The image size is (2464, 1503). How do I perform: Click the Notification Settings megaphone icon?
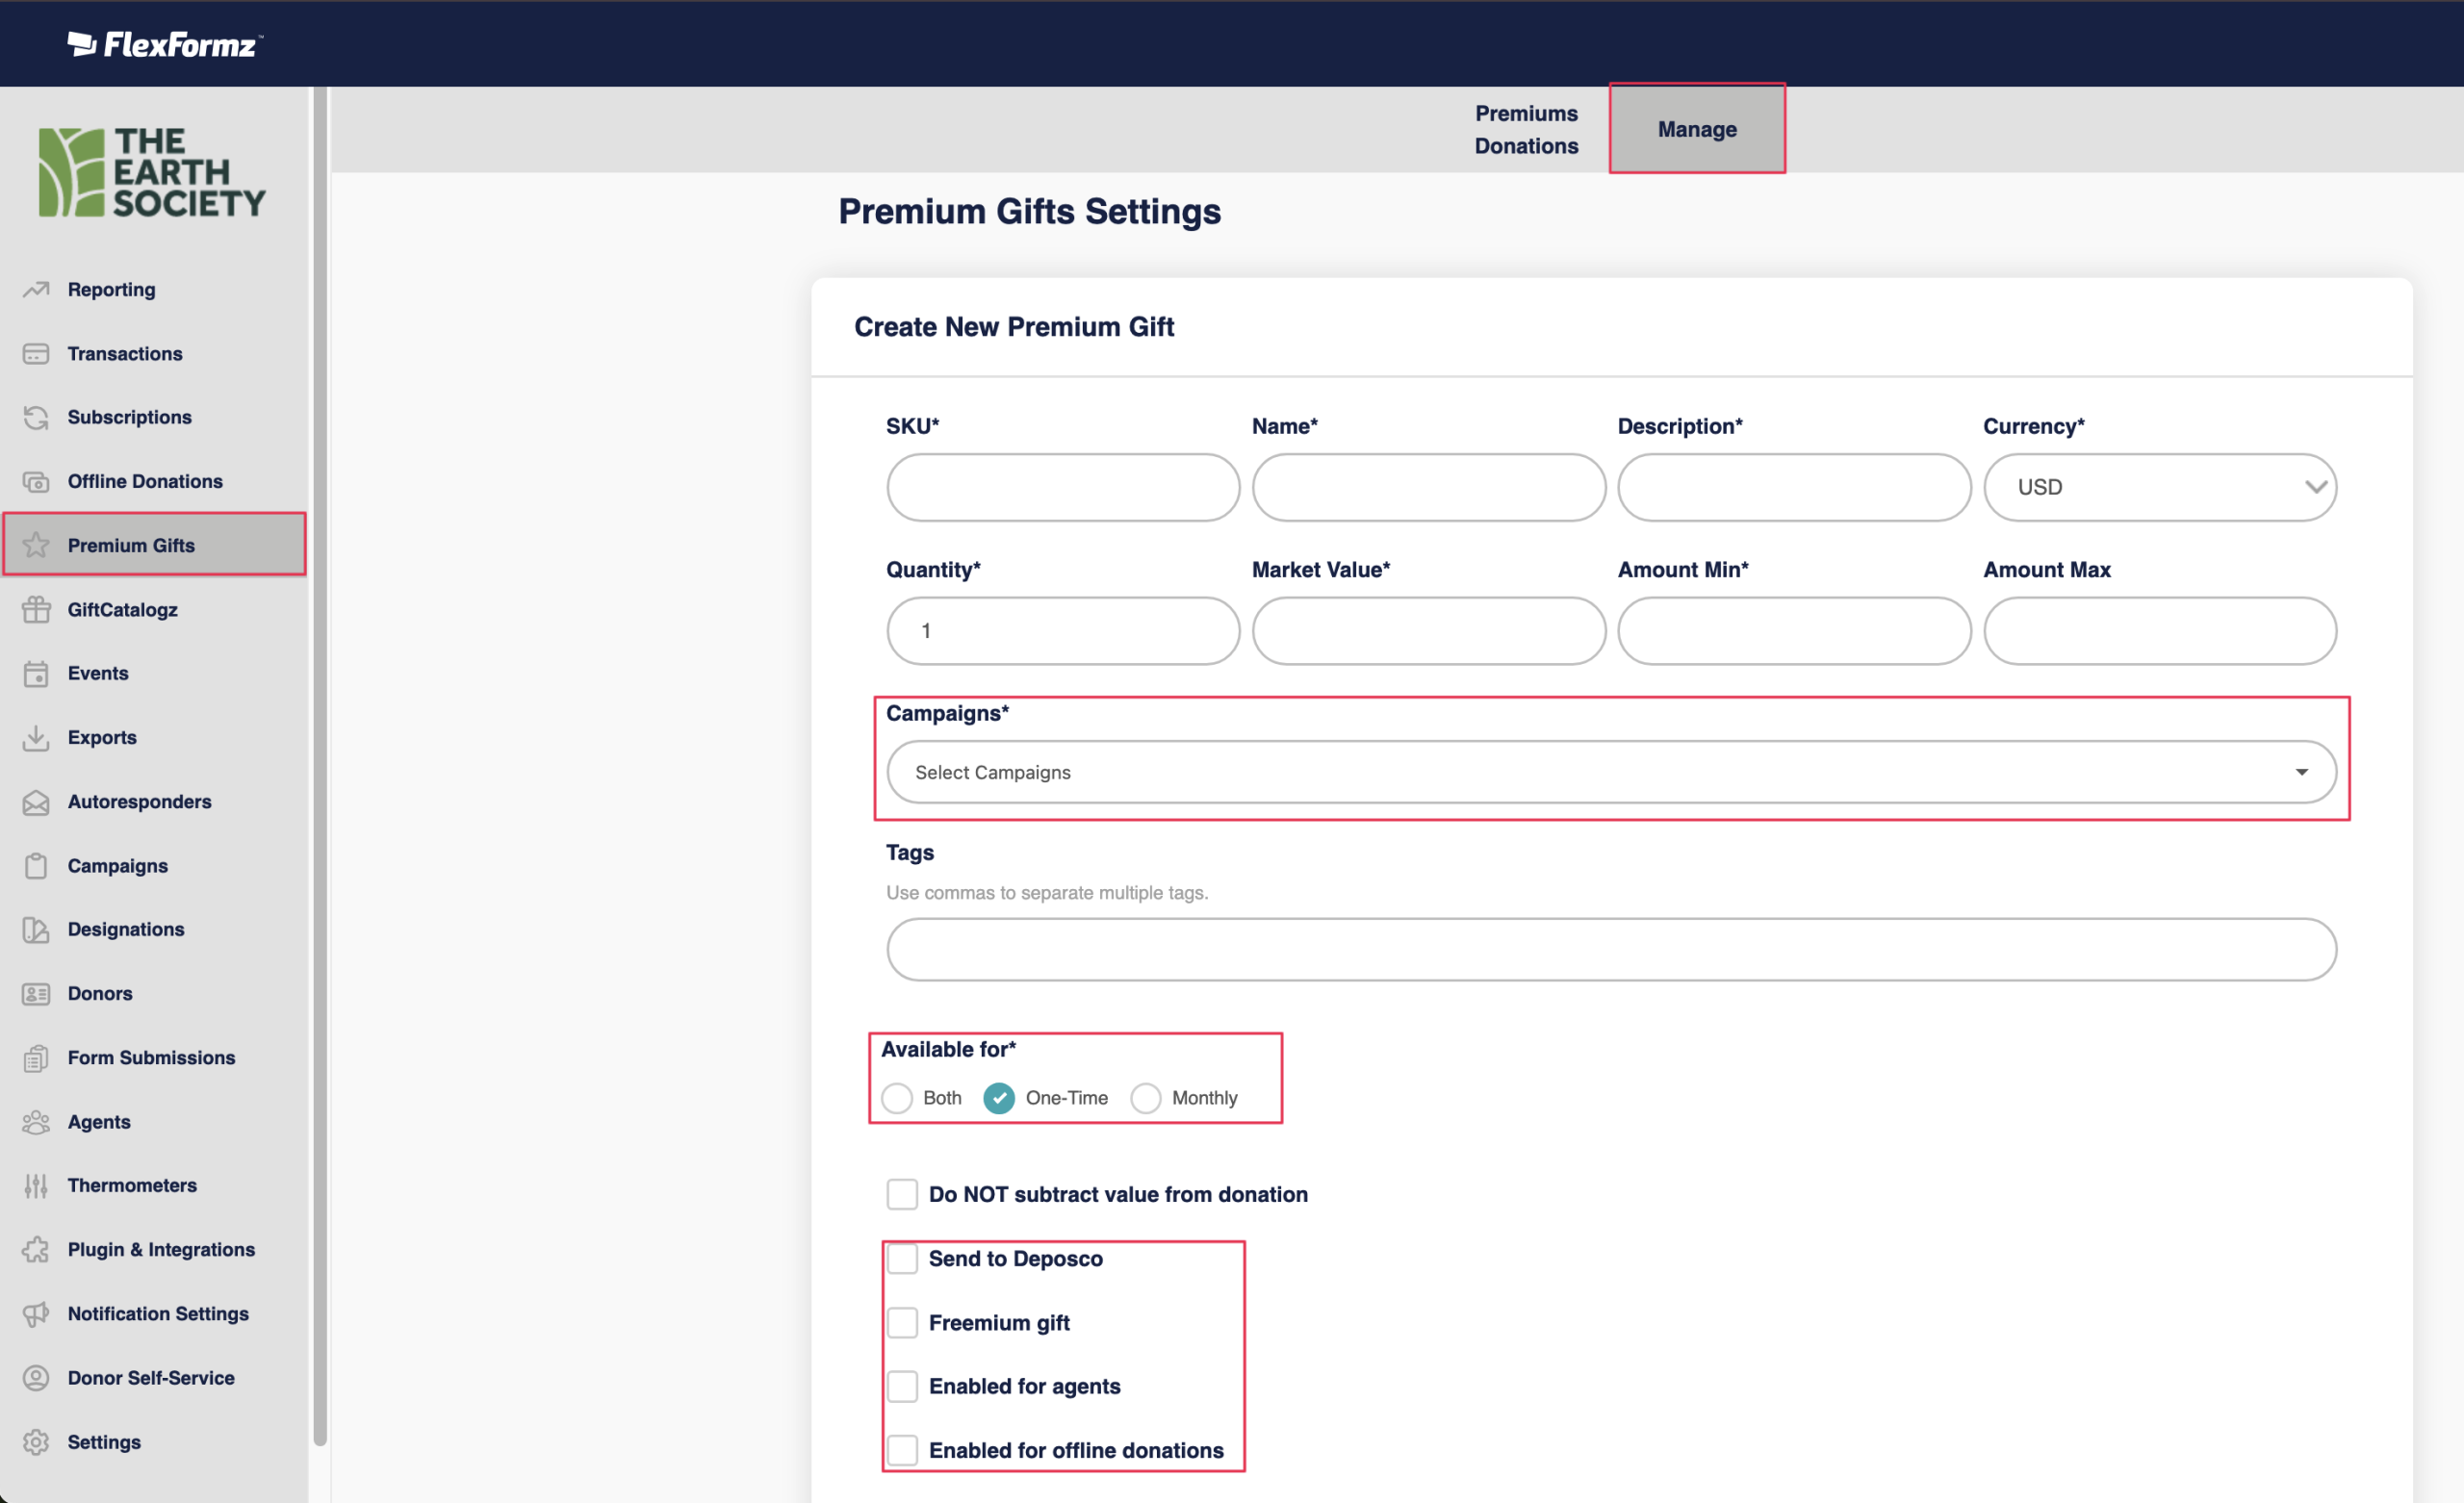coord(36,1313)
